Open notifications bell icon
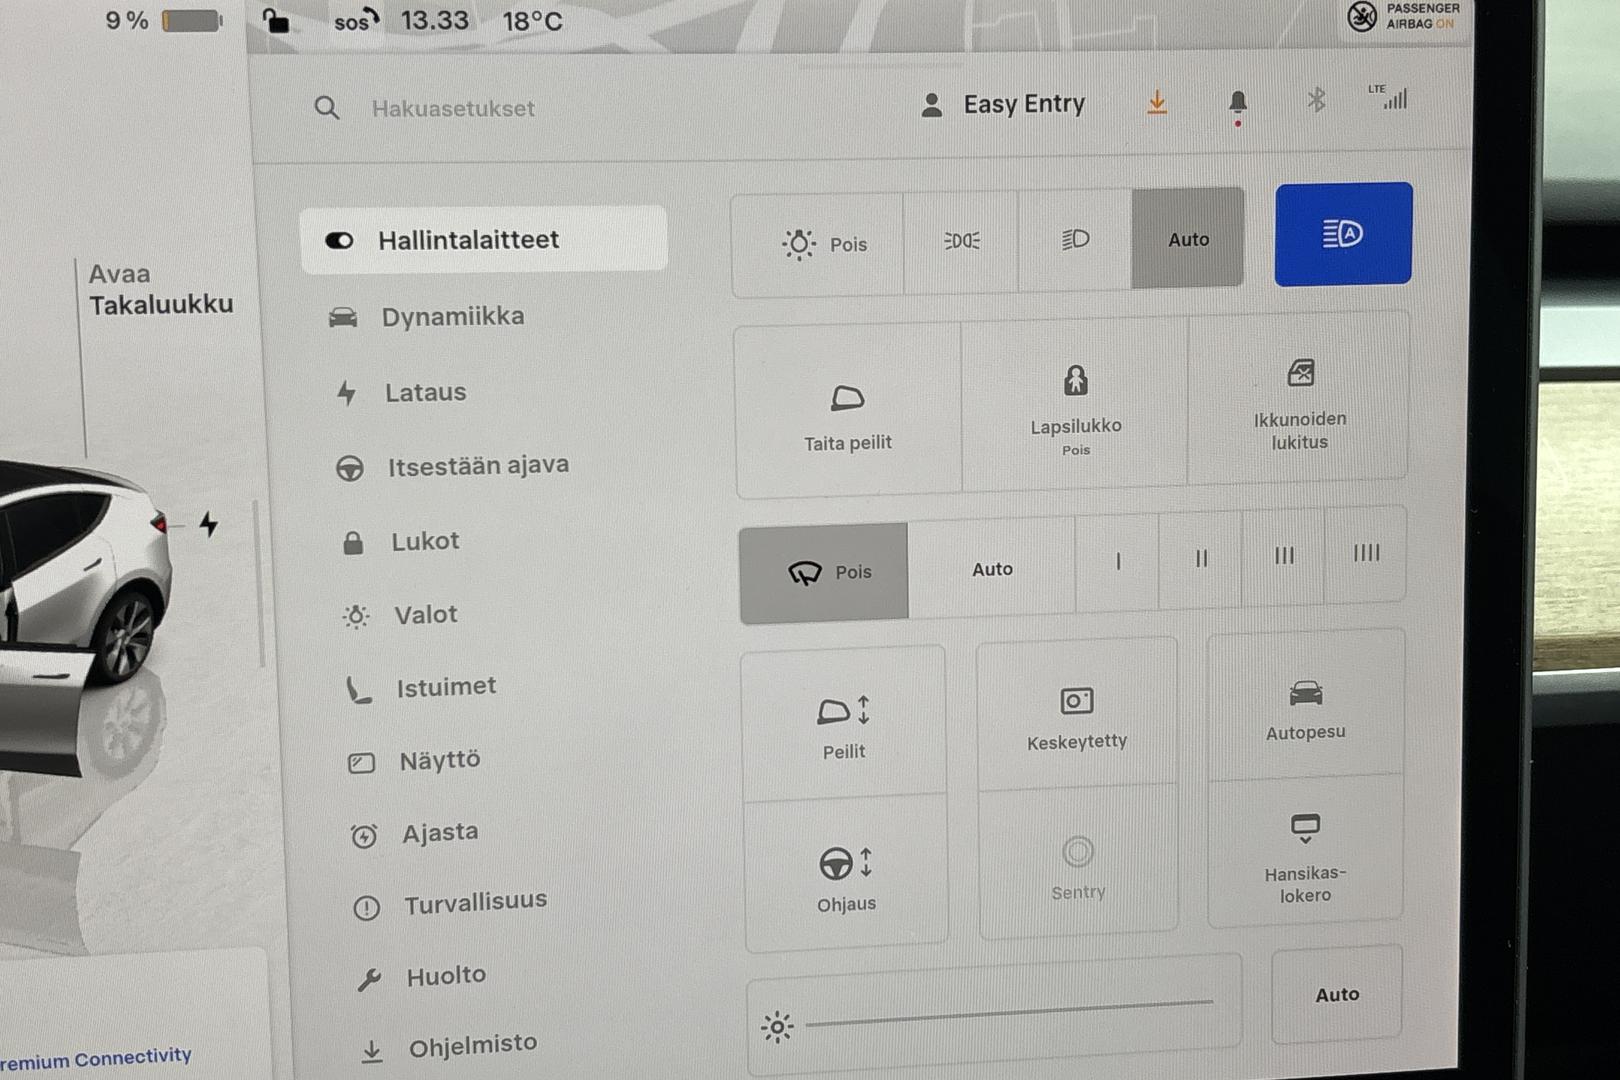This screenshot has height=1080, width=1620. click(1238, 103)
